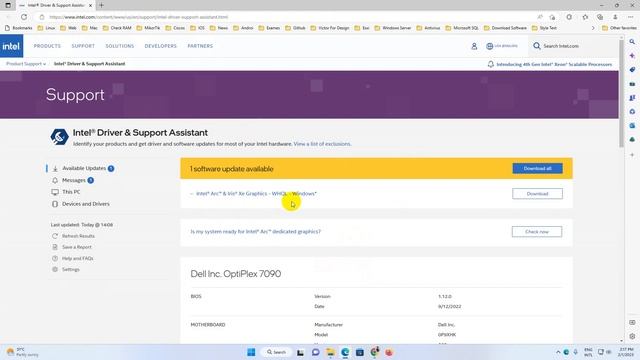Show hidden system tray icons chevron
The width and height of the screenshot is (640, 360).
[x=558, y=352]
